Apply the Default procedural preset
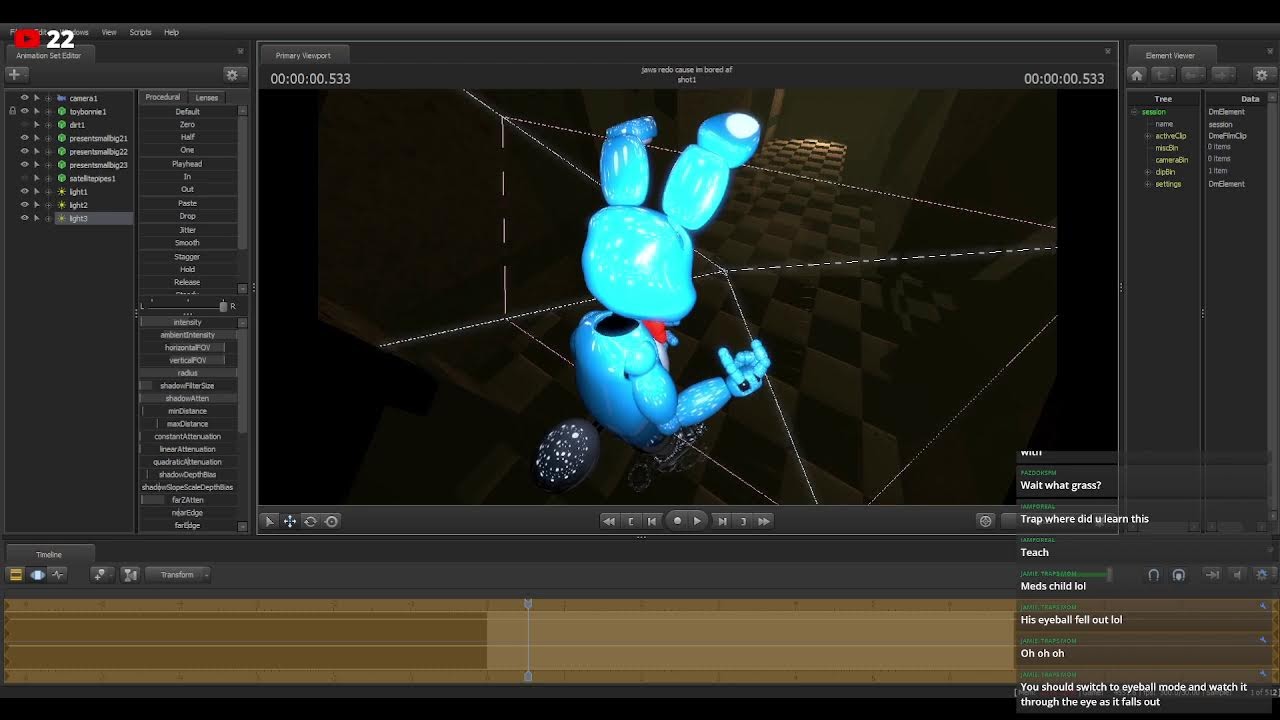Image resolution: width=1280 pixels, height=720 pixels. (188, 111)
